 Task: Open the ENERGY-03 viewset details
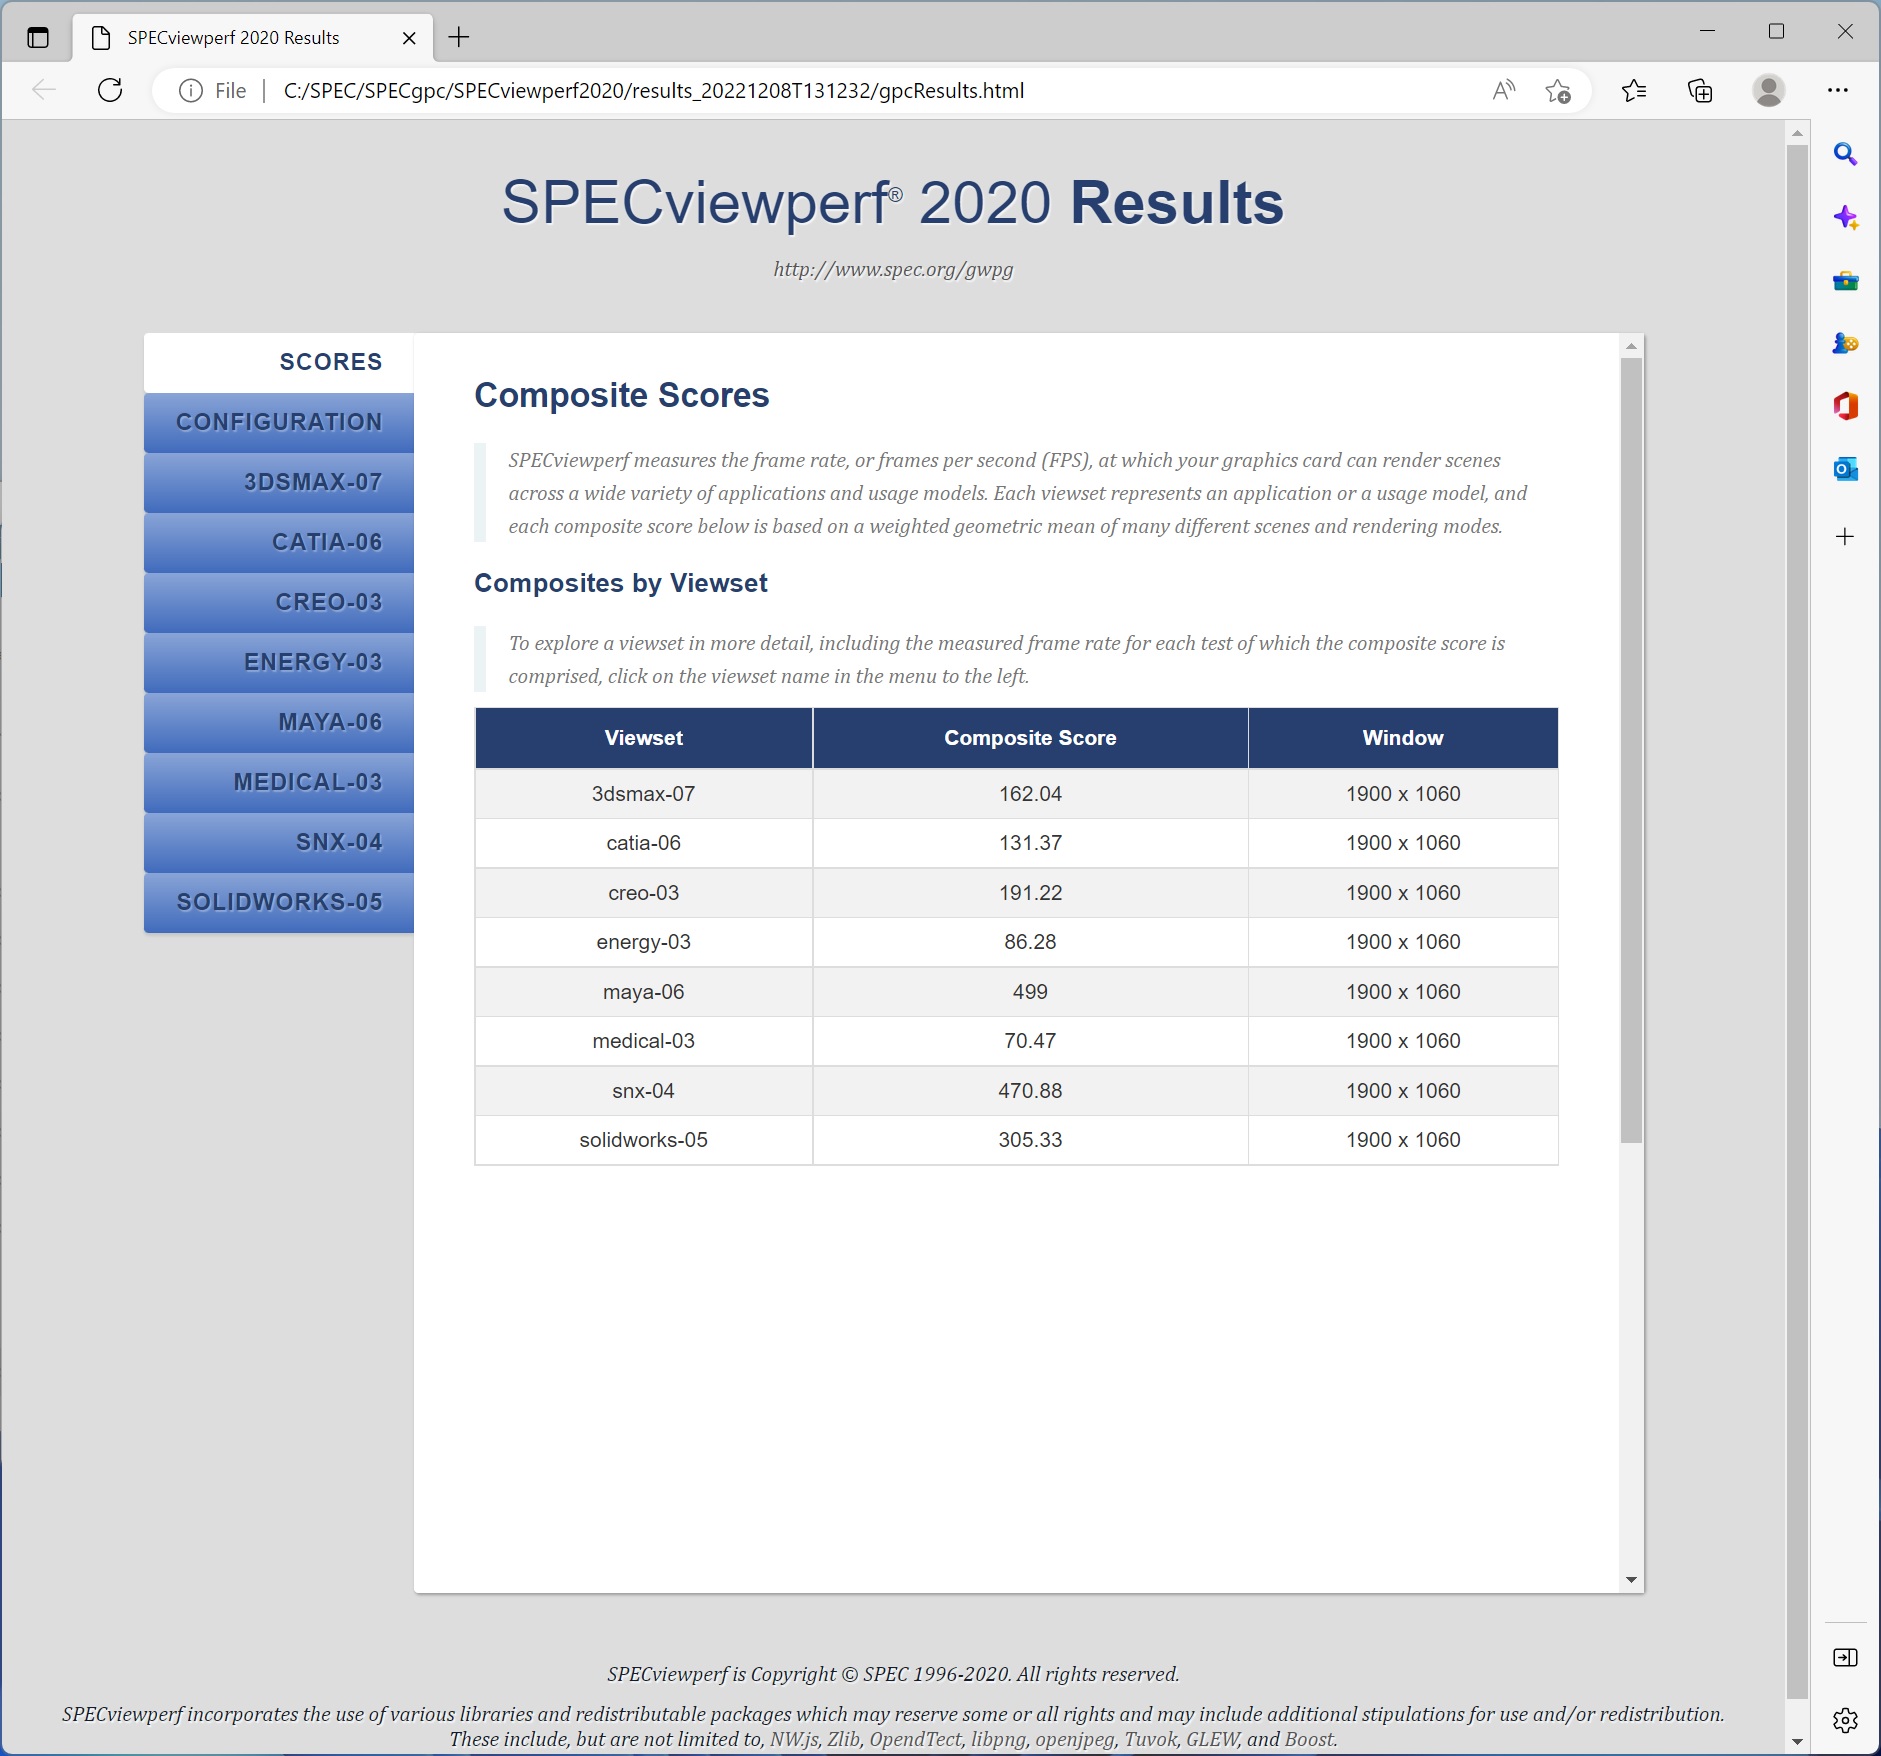279,662
